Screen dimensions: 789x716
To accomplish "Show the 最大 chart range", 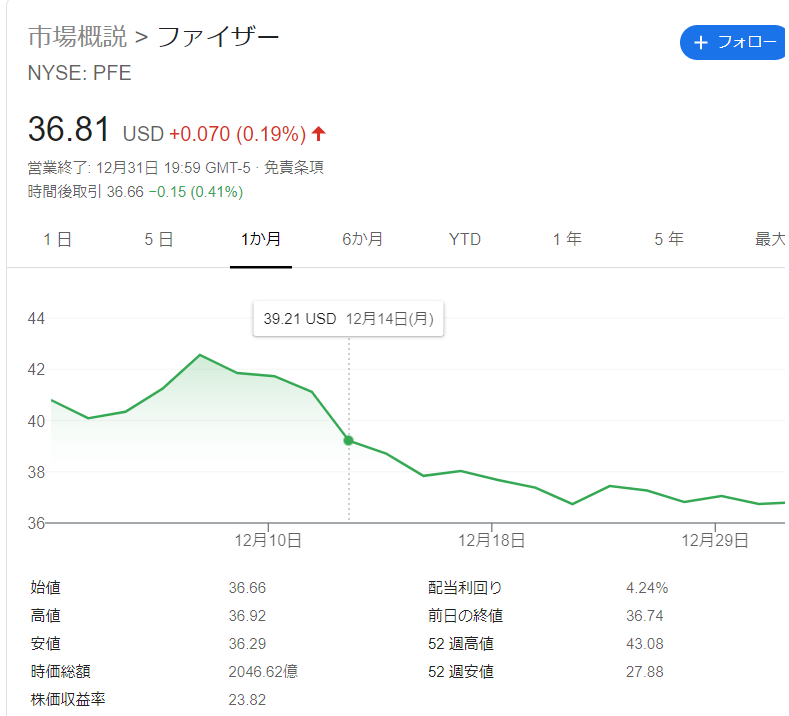I will click(770, 240).
